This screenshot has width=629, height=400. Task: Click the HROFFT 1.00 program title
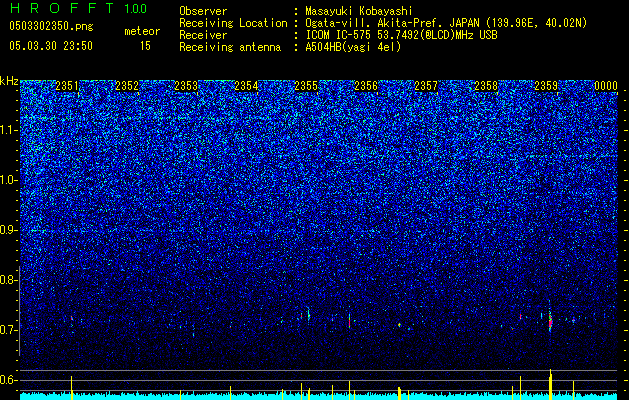tap(78, 8)
